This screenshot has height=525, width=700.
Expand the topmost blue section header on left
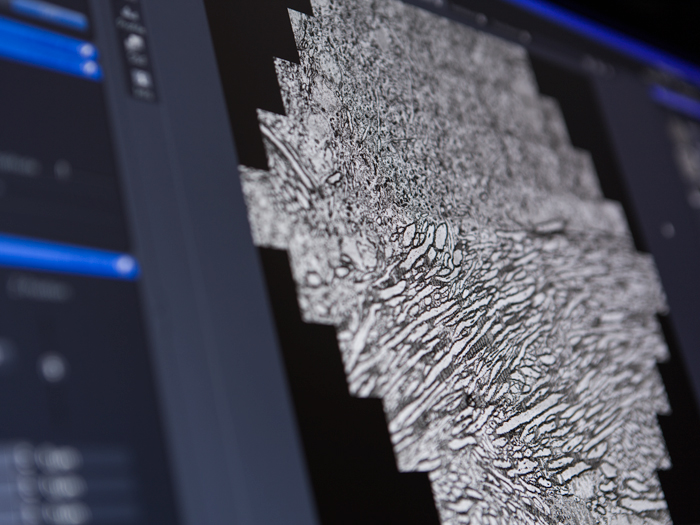tap(45, 12)
